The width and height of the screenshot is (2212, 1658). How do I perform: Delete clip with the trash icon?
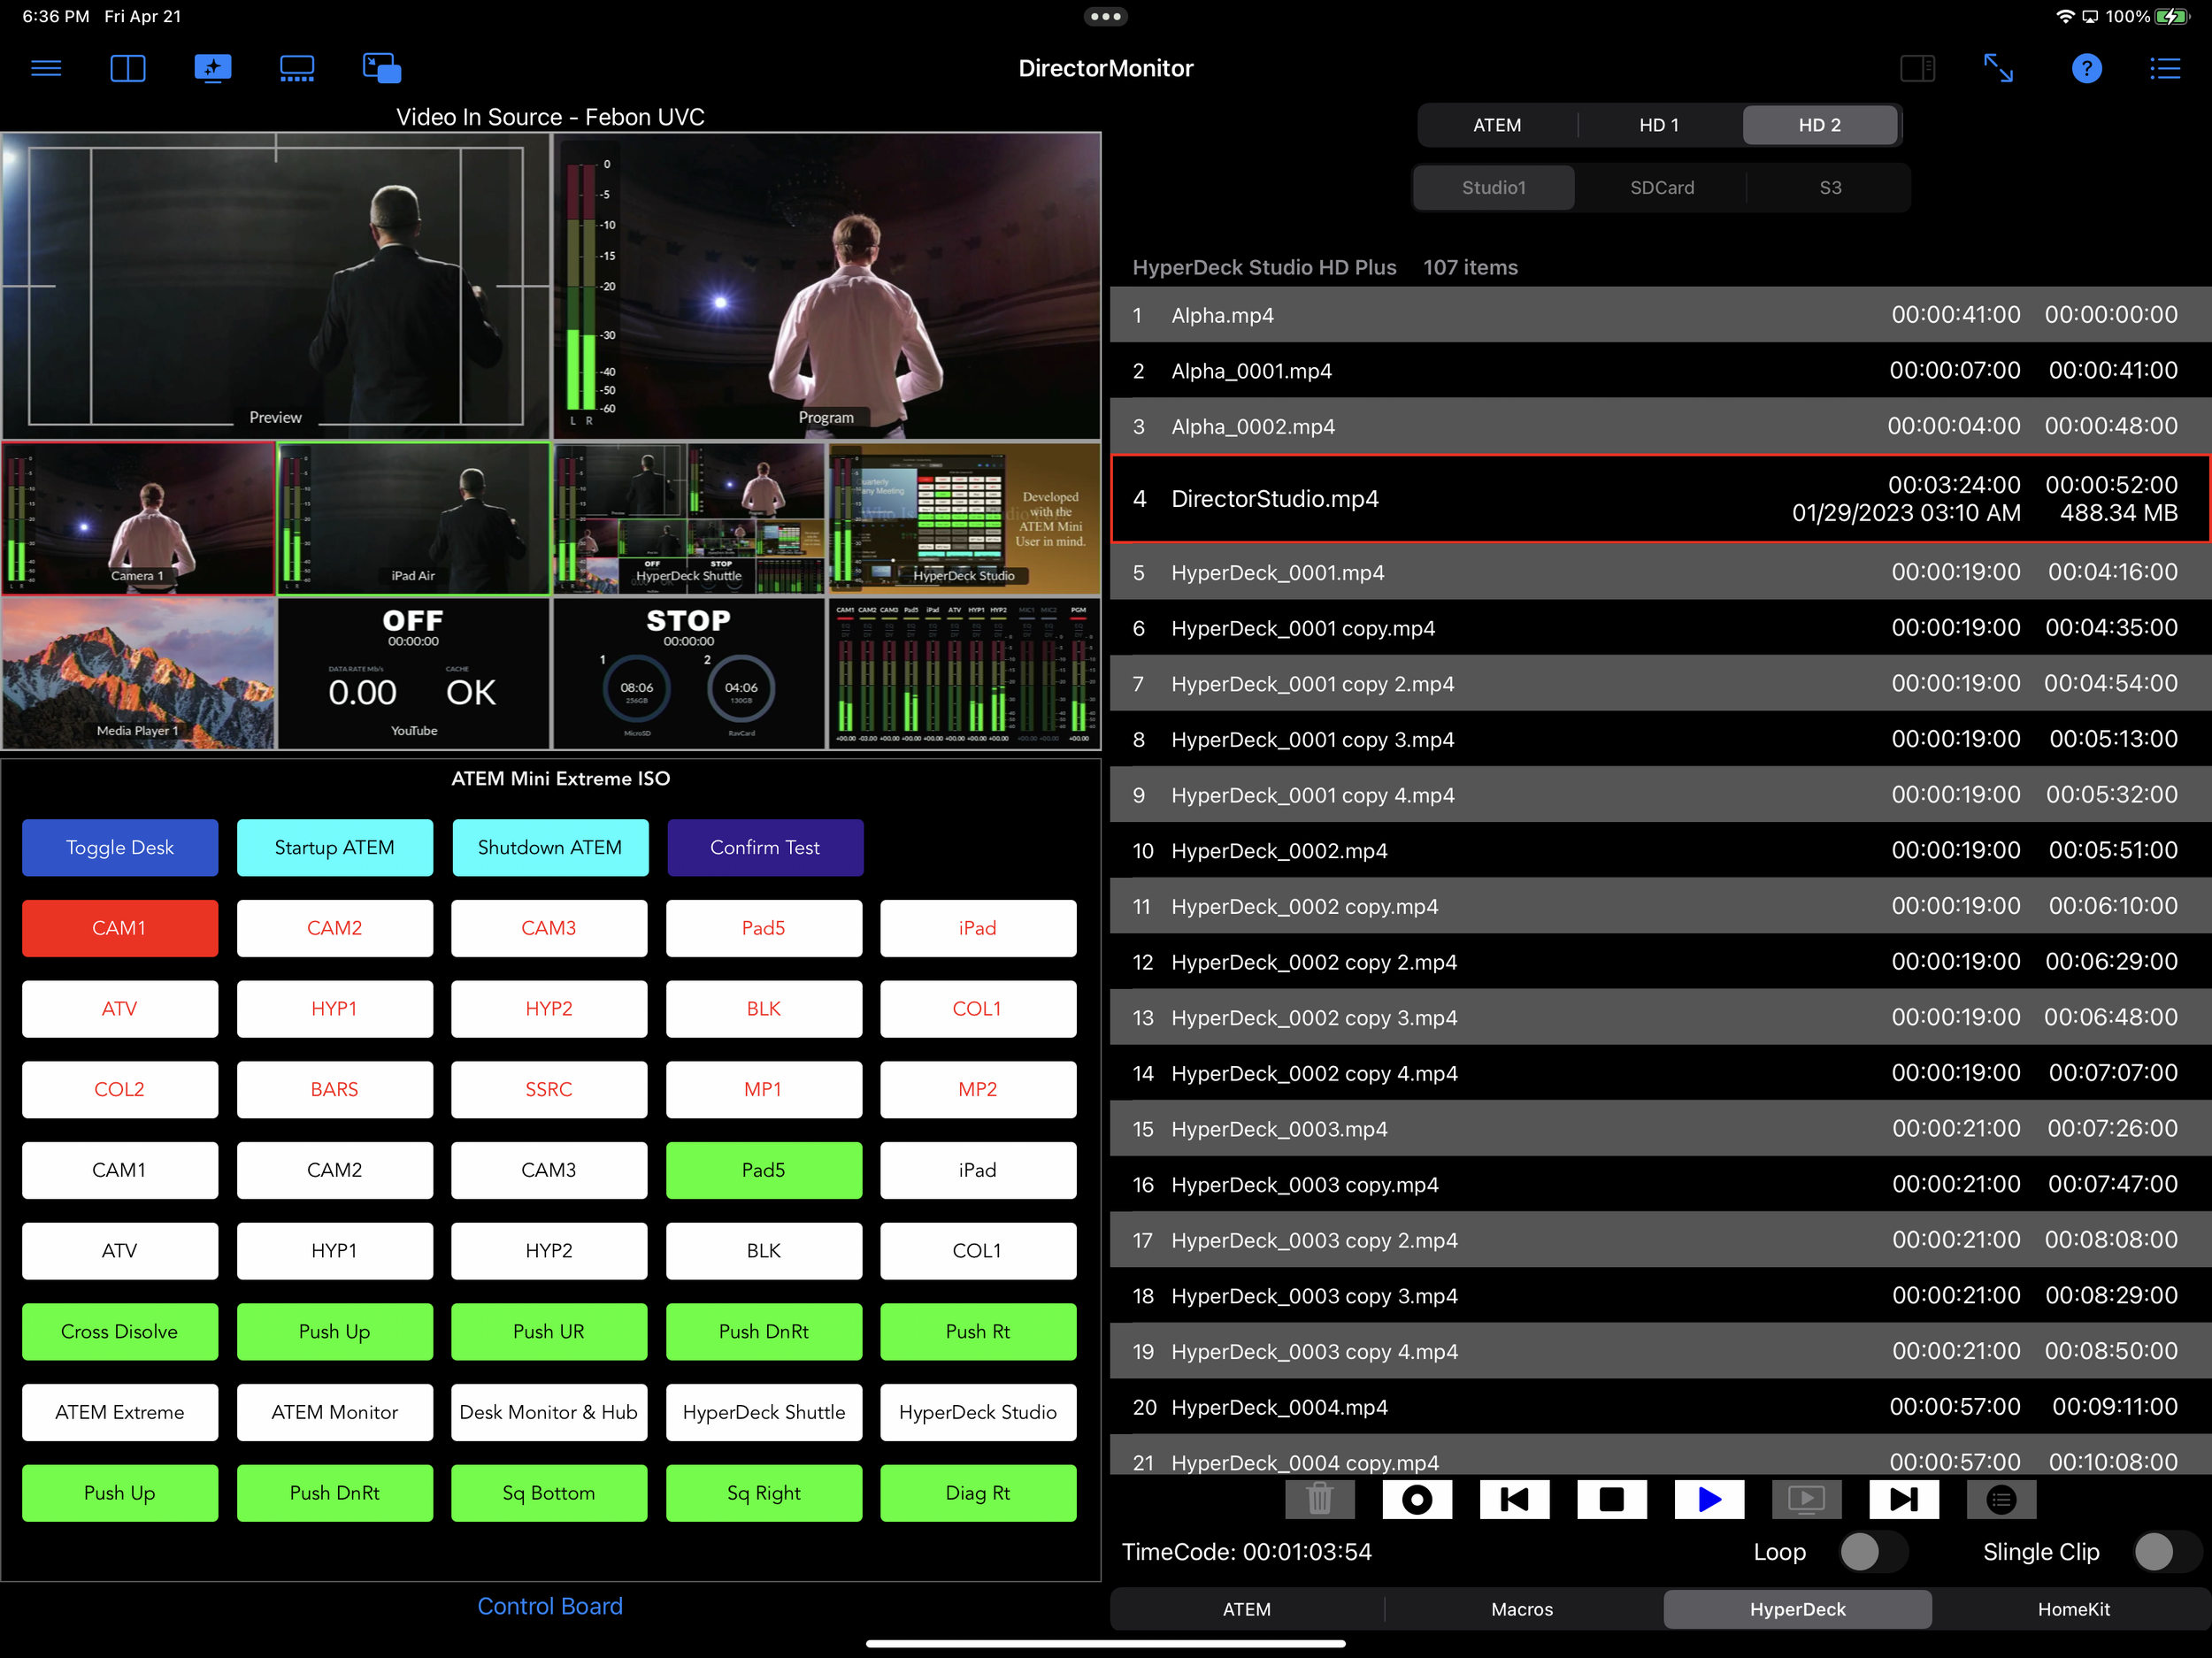tap(1319, 1499)
